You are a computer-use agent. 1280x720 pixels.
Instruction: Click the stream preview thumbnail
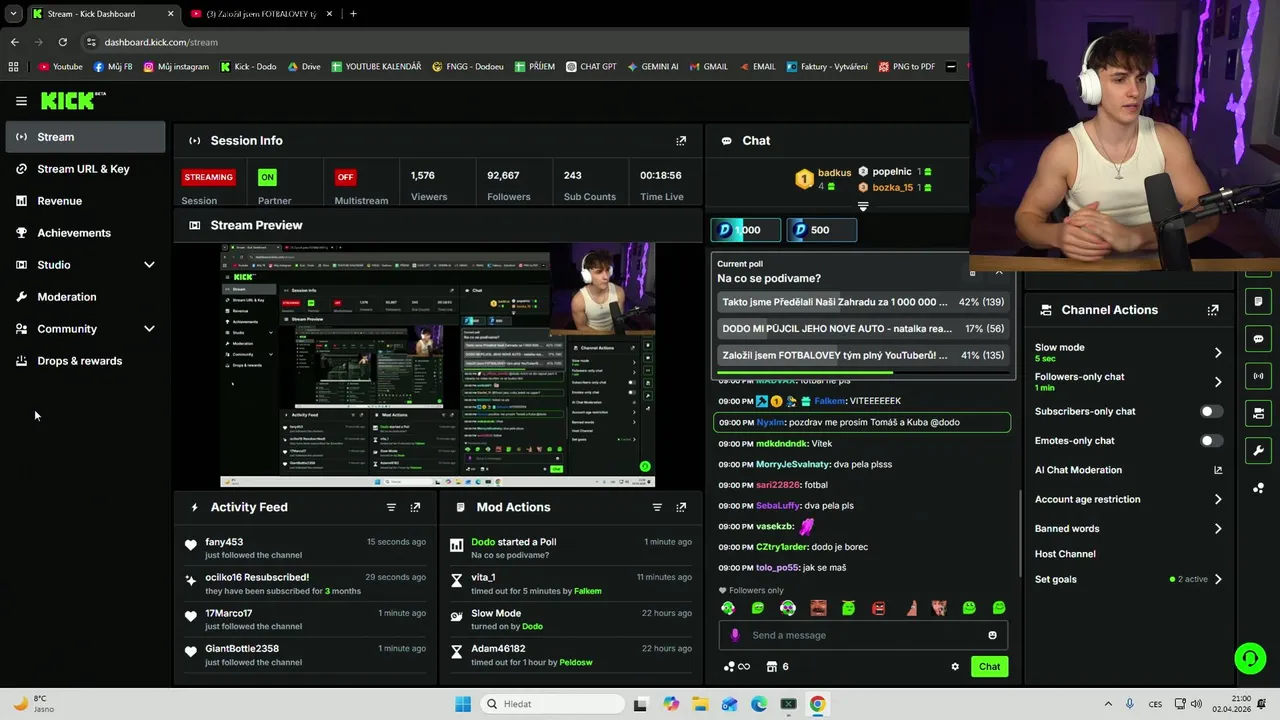click(x=437, y=365)
